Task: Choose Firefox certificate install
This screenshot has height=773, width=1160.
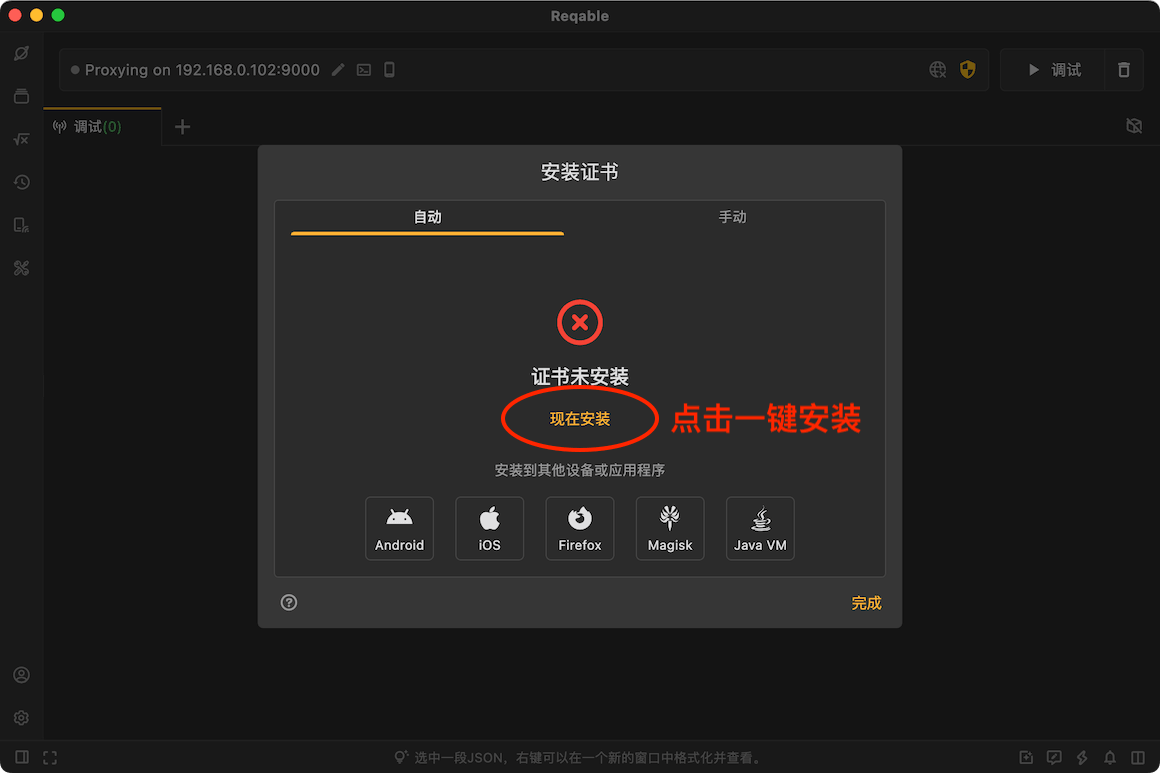Action: 580,528
